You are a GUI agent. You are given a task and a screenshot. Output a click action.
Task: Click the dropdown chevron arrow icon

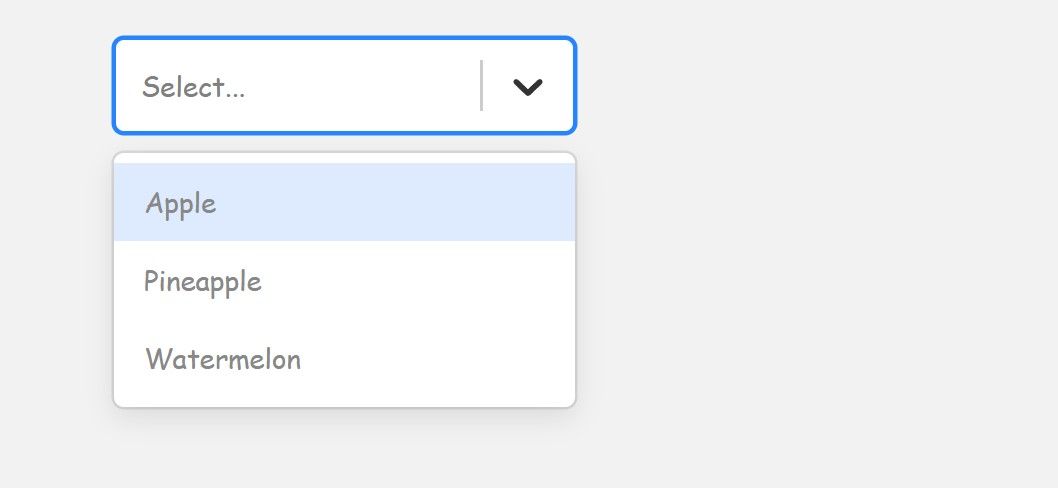pos(527,87)
